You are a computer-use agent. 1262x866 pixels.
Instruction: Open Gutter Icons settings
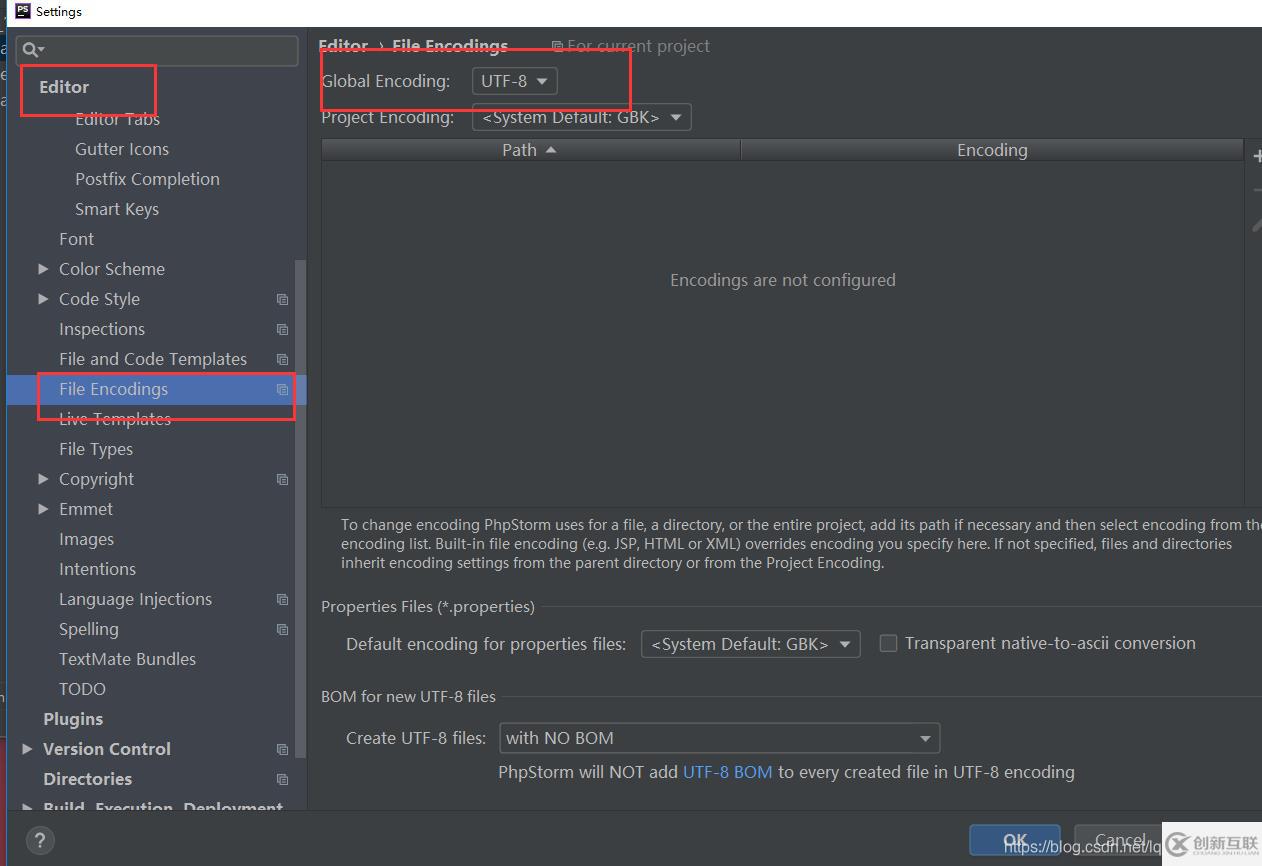coord(122,149)
